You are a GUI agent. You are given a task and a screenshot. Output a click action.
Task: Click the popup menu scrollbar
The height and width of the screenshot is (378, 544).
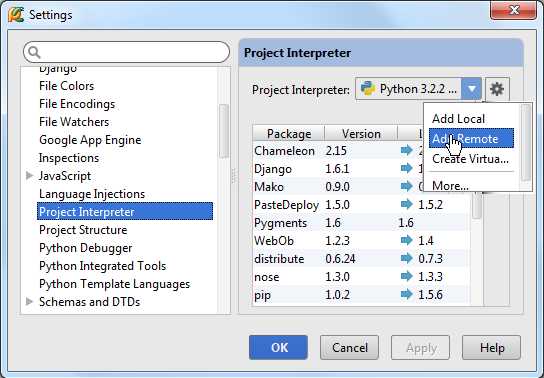click(526, 142)
